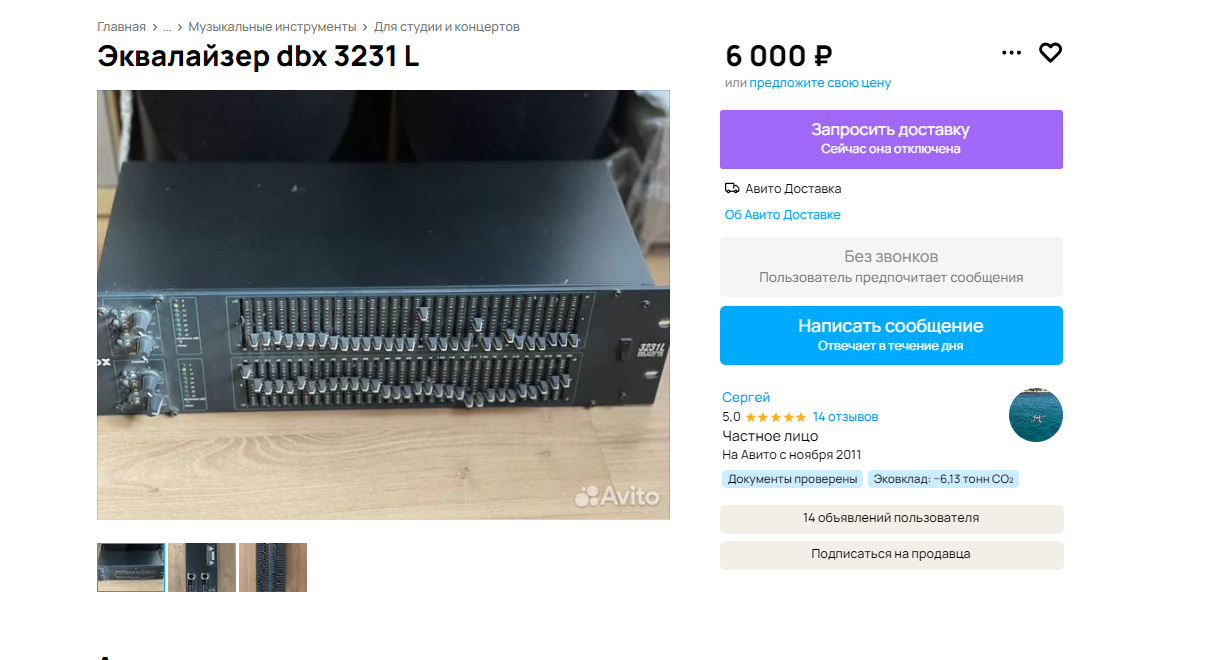Open Об Авито Доставке link
The height and width of the screenshot is (660, 1215).
782,215
